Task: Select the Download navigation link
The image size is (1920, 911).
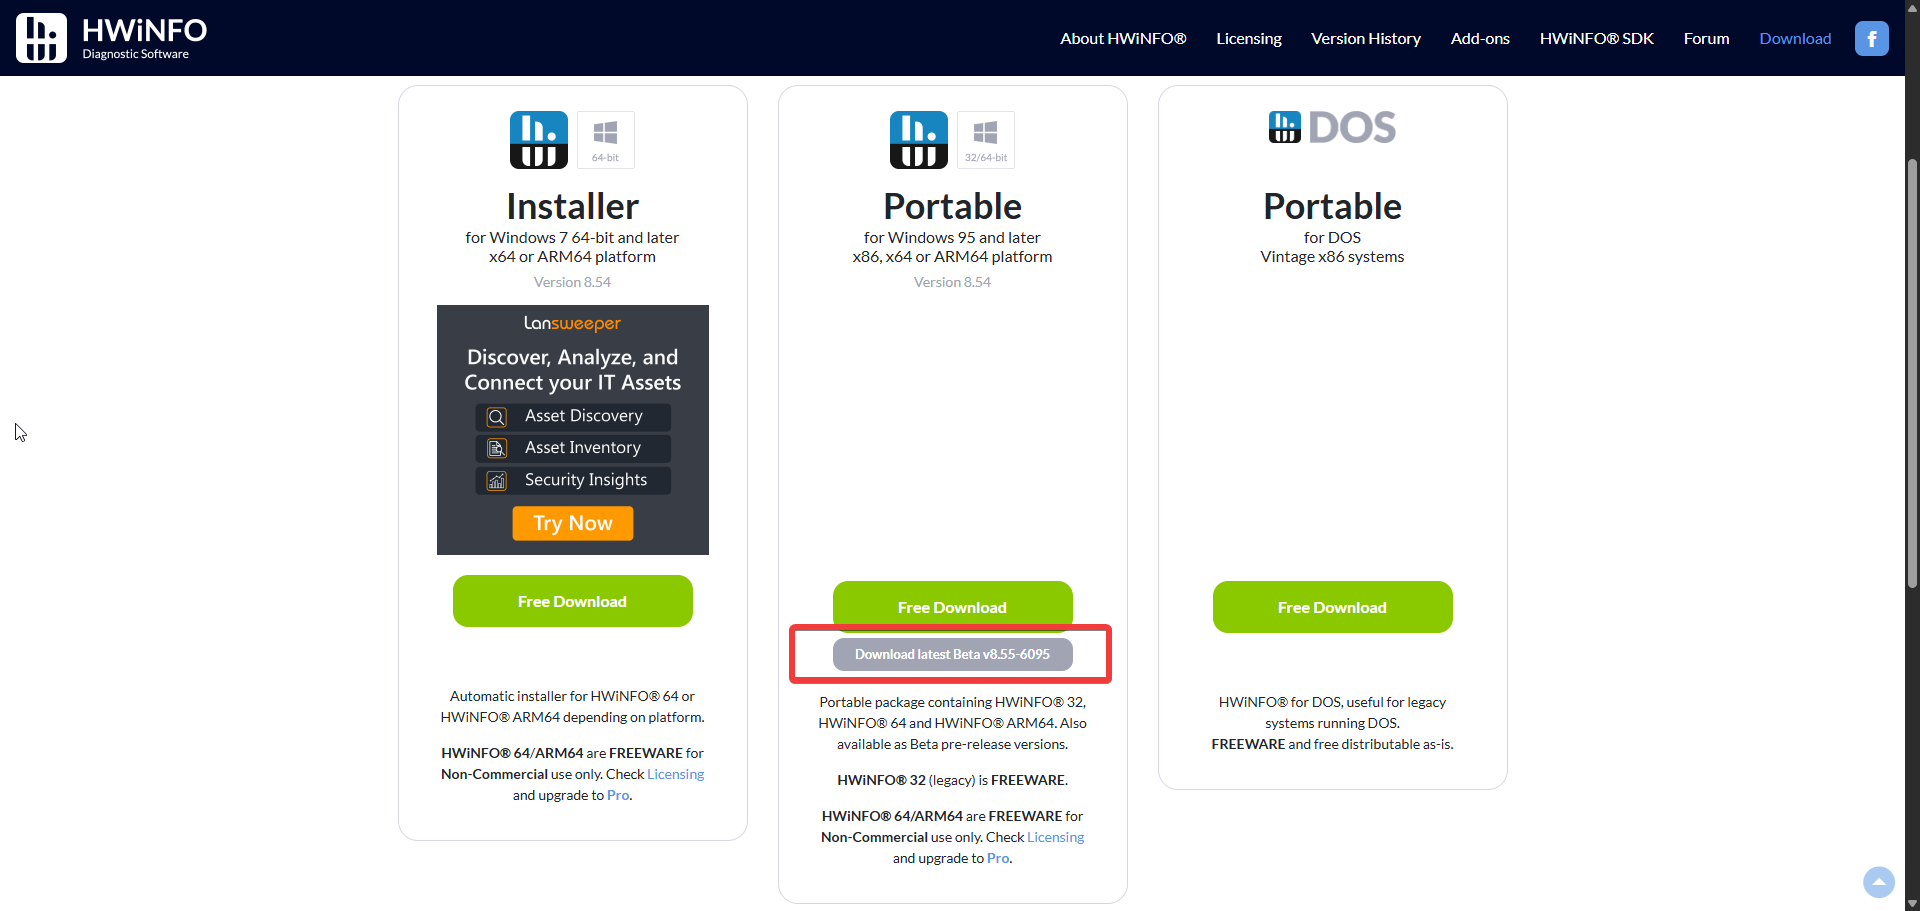Action: point(1795,38)
